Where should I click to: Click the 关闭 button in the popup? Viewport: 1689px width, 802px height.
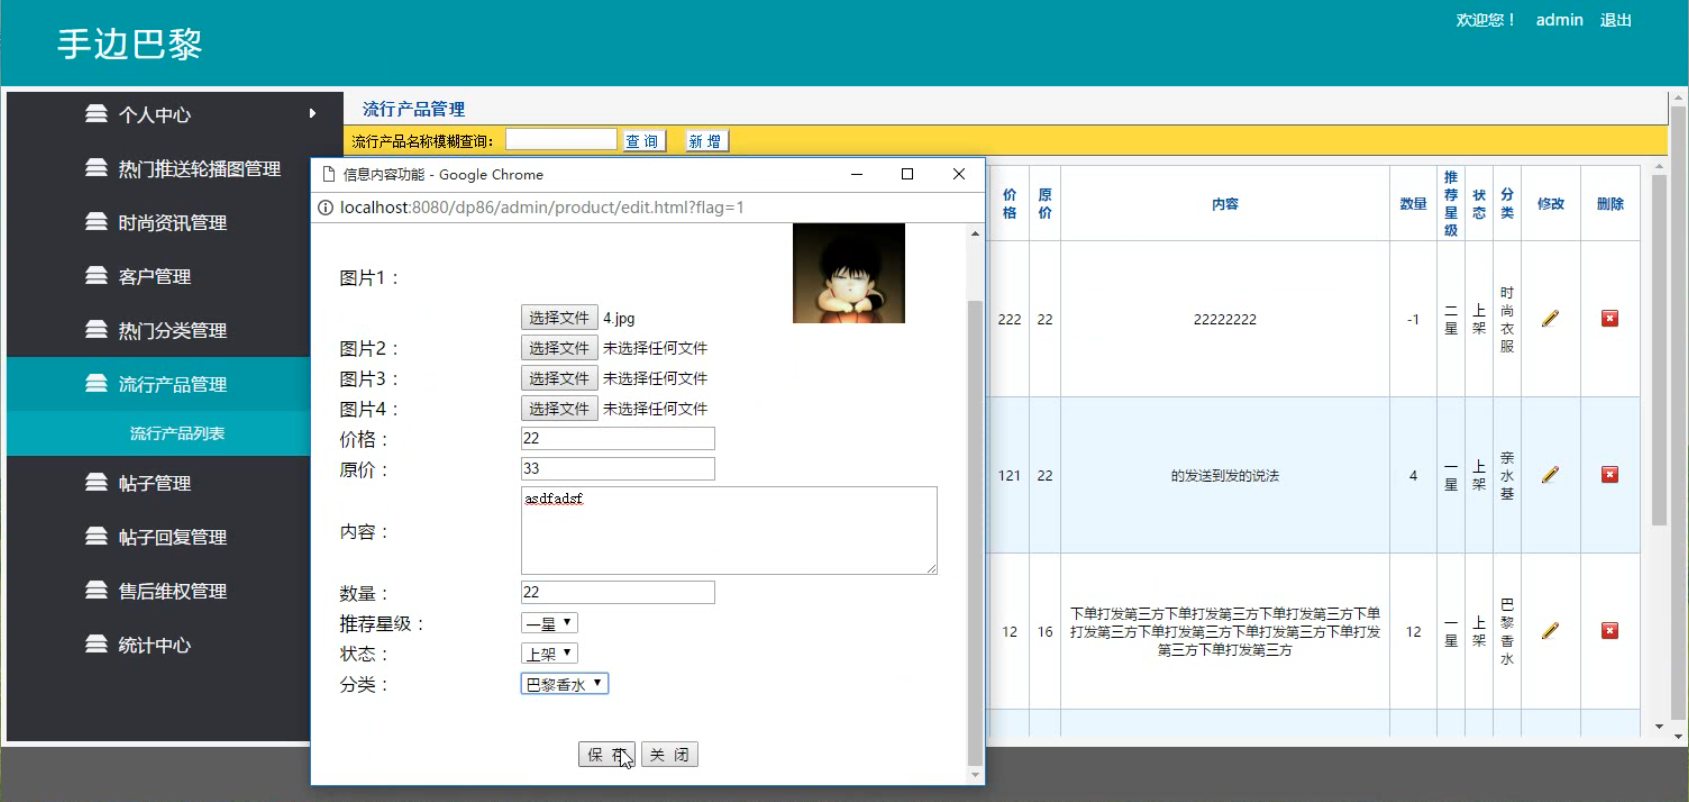[x=669, y=755]
